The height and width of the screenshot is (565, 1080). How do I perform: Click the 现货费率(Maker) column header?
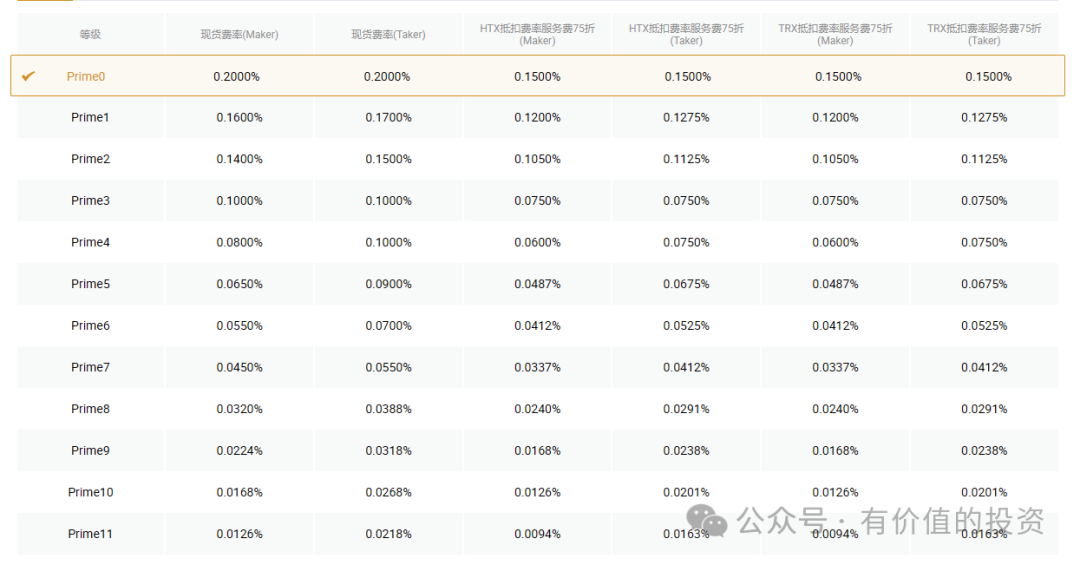click(x=240, y=34)
